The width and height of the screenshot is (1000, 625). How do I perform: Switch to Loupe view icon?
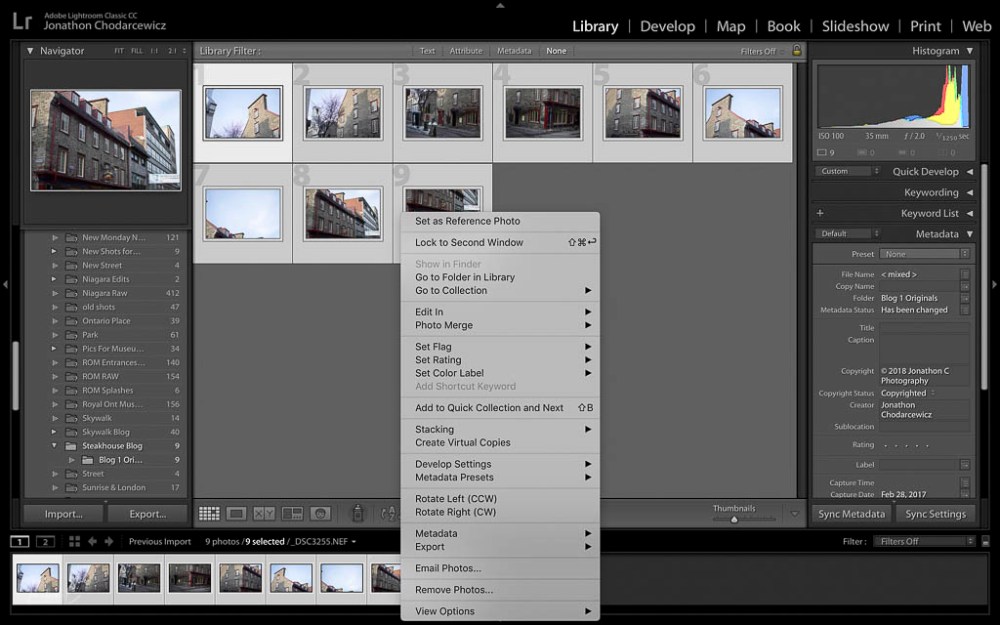(x=236, y=513)
